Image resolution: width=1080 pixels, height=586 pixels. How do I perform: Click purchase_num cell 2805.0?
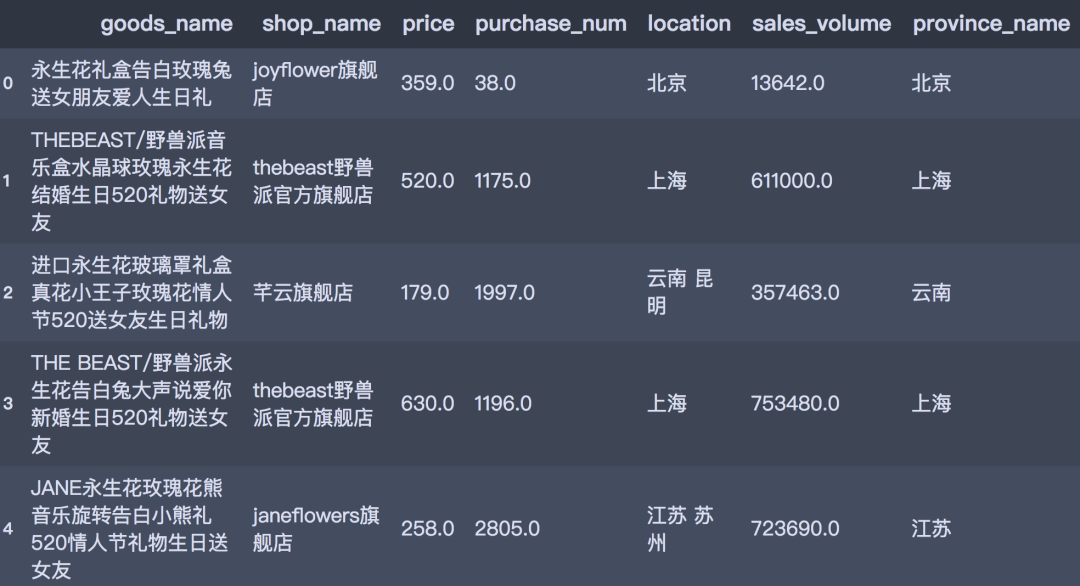pyautogui.click(x=507, y=528)
